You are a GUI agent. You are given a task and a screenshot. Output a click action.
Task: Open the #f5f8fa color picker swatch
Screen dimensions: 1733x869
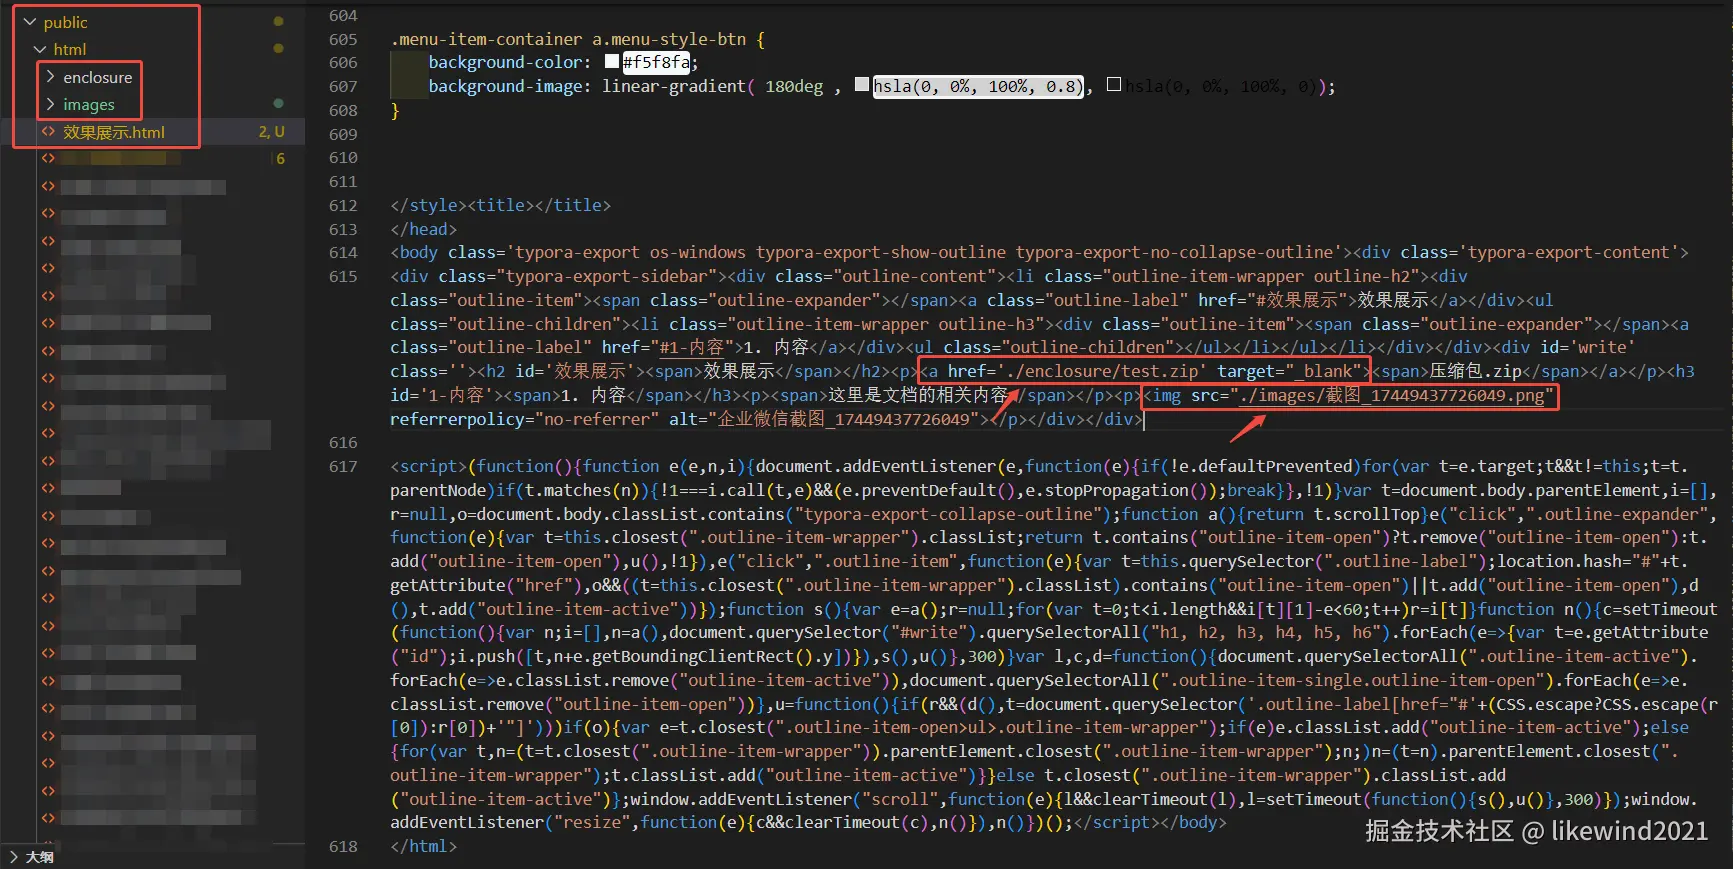point(612,62)
